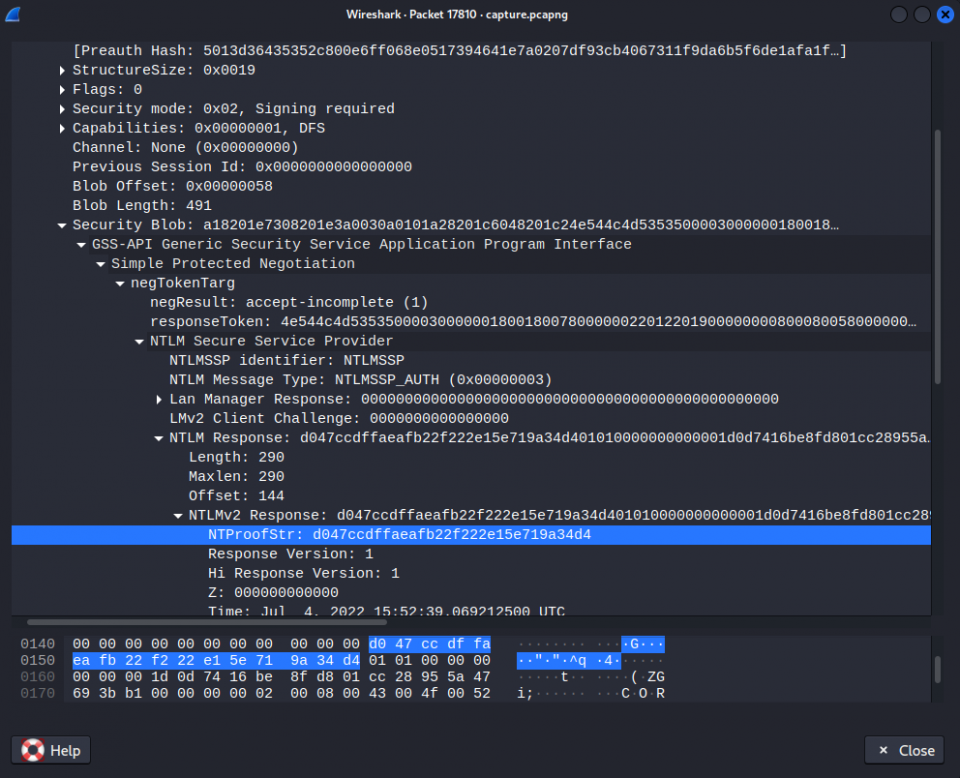Click the packet details horizontal scrollbar
Viewport: 960px width, 778px height.
pos(207,622)
